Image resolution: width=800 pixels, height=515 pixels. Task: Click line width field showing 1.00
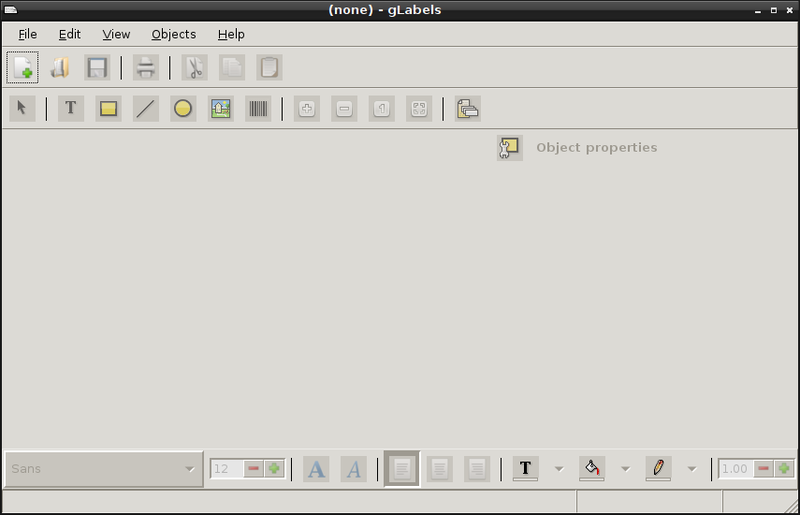[736, 469]
